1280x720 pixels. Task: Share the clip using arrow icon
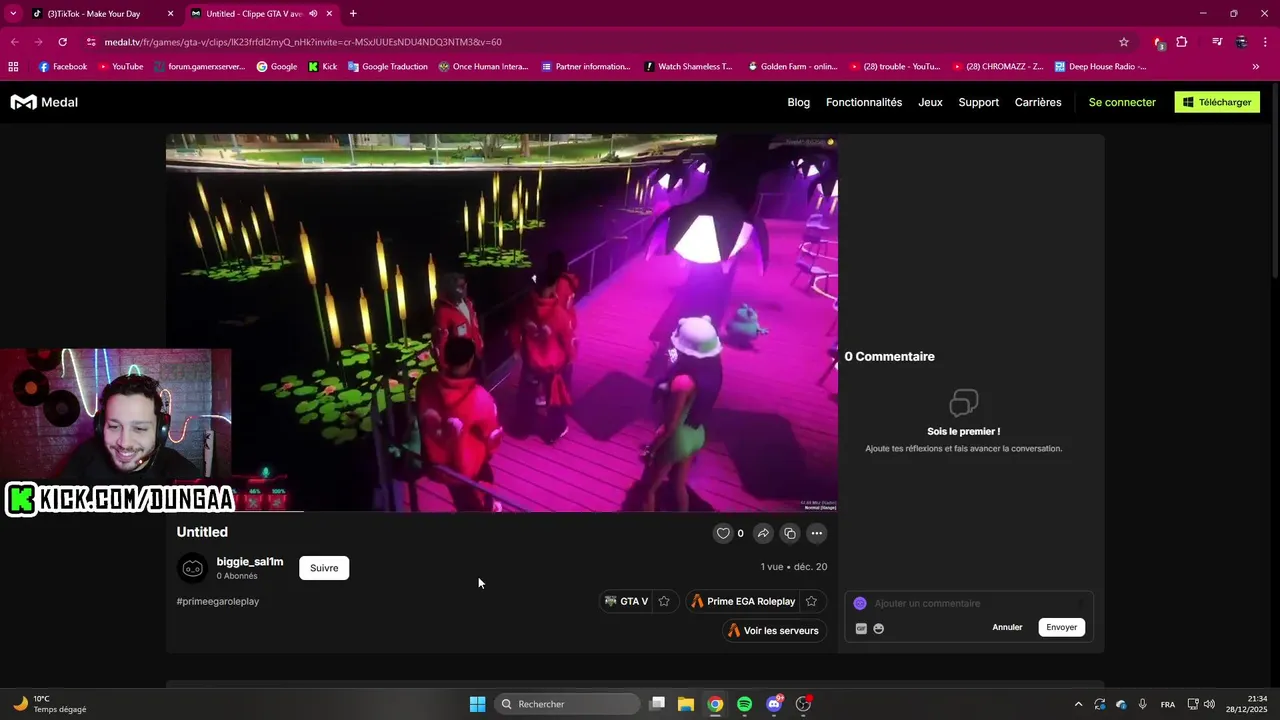[x=763, y=533]
